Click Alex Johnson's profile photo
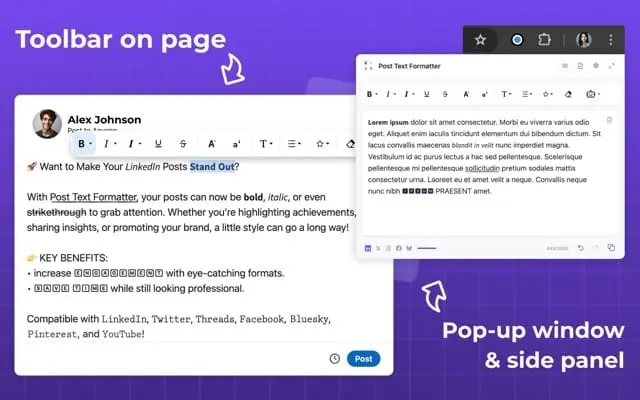 [x=47, y=124]
